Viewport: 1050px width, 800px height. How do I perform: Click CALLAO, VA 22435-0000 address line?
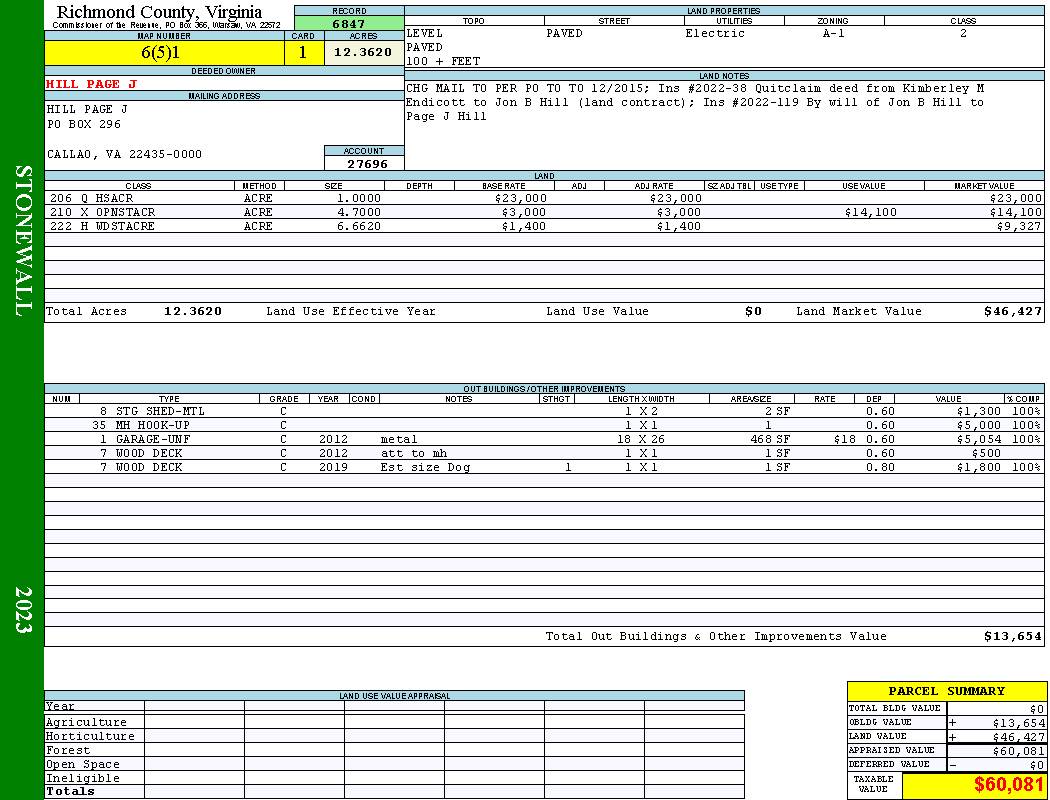[x=124, y=155]
